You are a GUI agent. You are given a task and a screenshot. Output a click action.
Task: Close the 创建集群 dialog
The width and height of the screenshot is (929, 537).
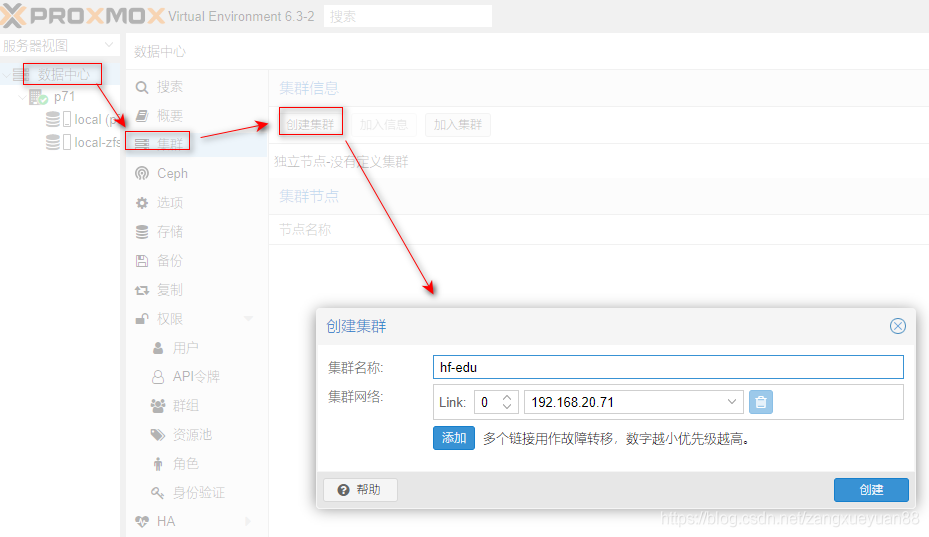(x=898, y=326)
